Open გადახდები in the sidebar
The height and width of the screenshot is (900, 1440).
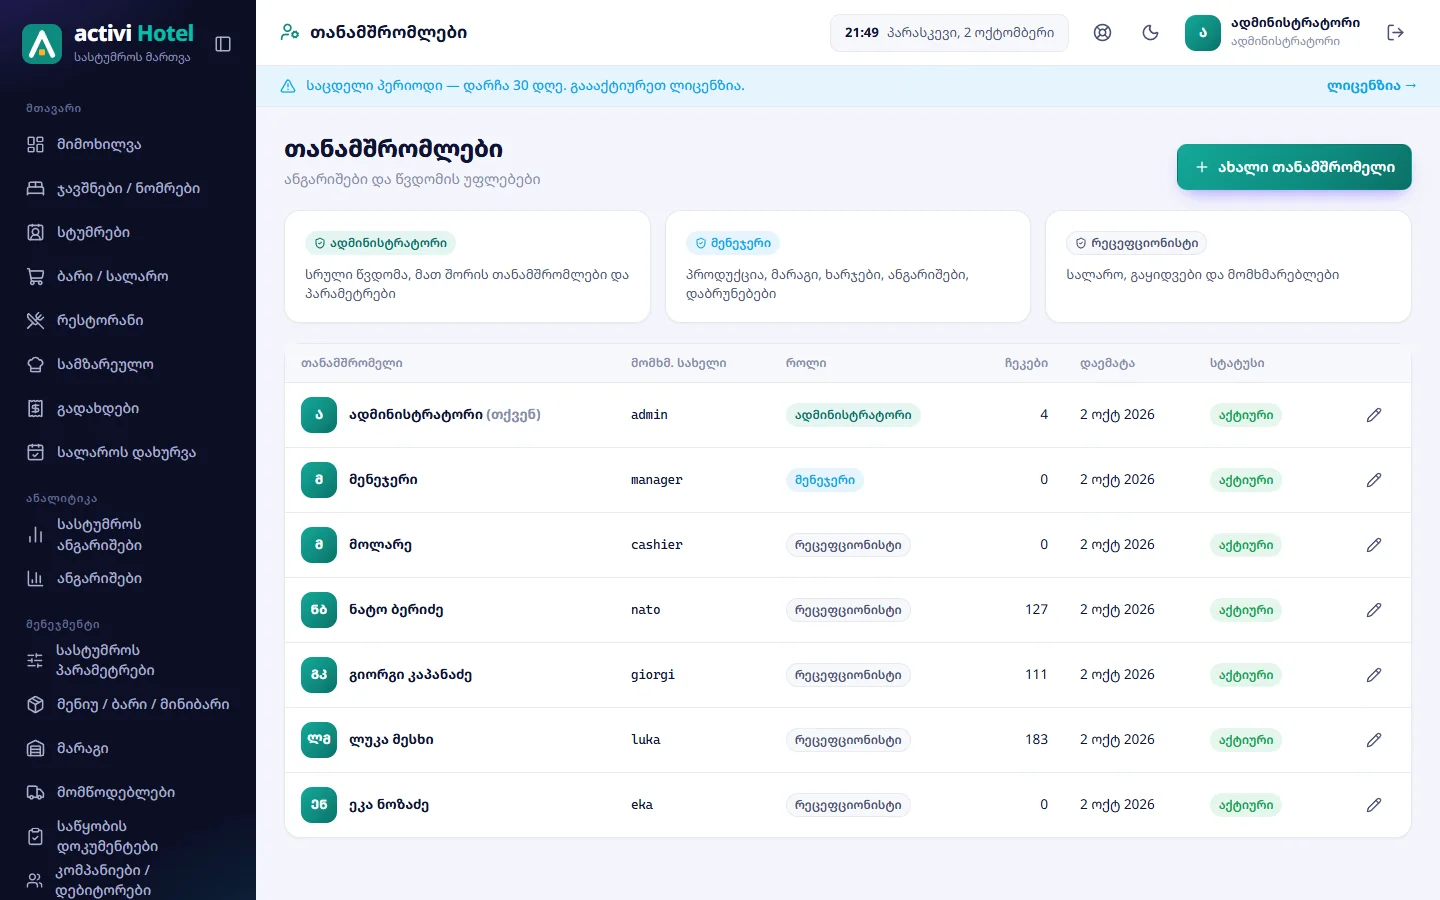(x=128, y=408)
